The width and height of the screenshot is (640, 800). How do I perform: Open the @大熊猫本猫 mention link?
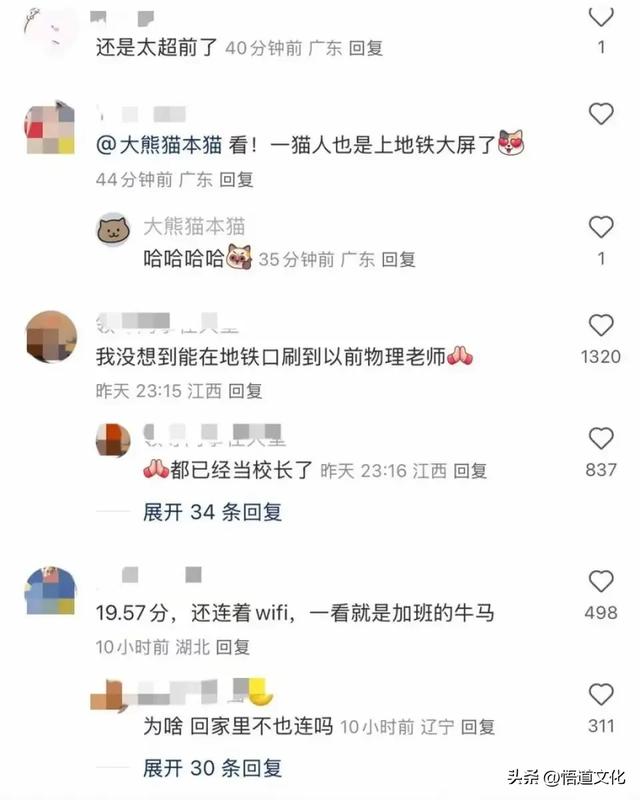click(159, 145)
